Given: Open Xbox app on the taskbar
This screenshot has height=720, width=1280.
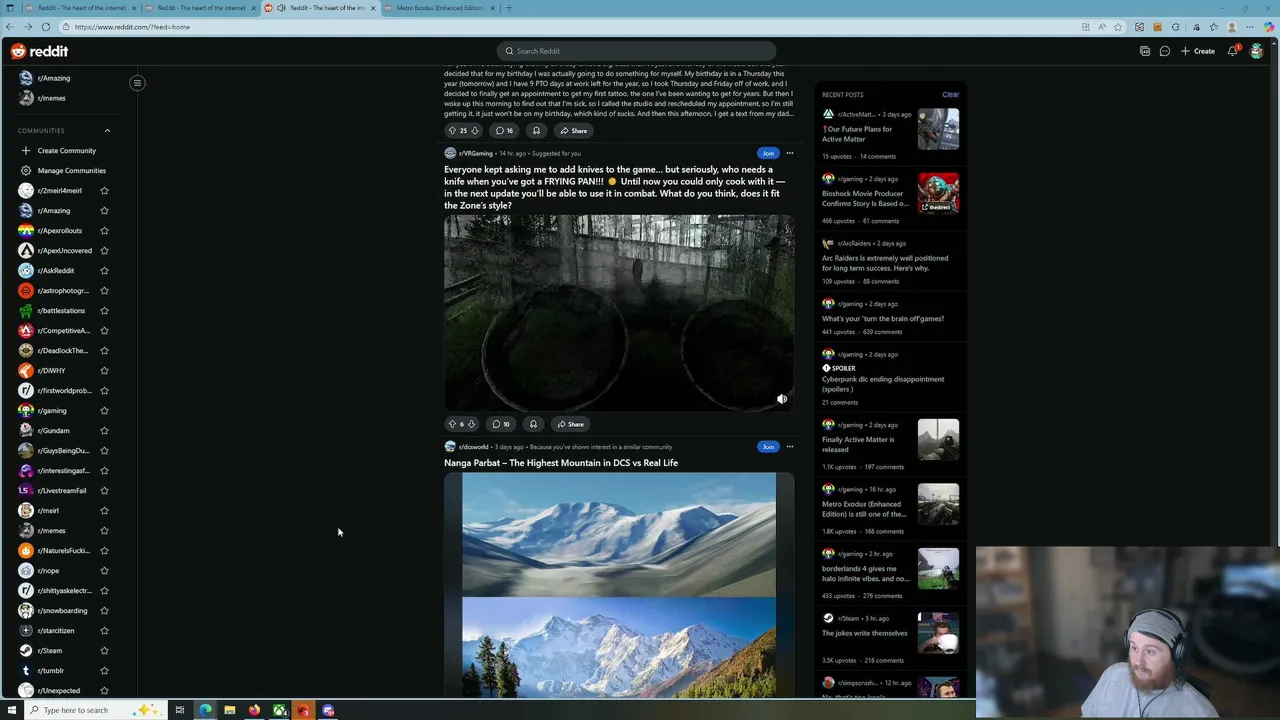Looking at the screenshot, I should 279,710.
